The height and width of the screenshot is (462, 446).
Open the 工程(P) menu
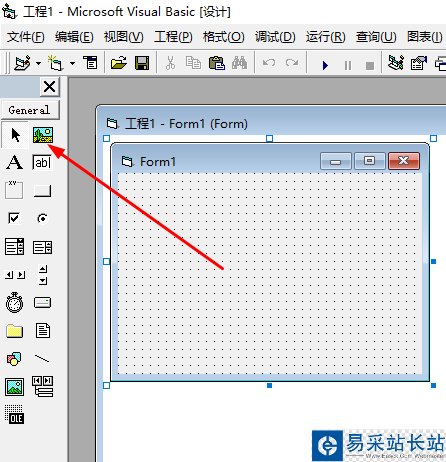(173, 37)
